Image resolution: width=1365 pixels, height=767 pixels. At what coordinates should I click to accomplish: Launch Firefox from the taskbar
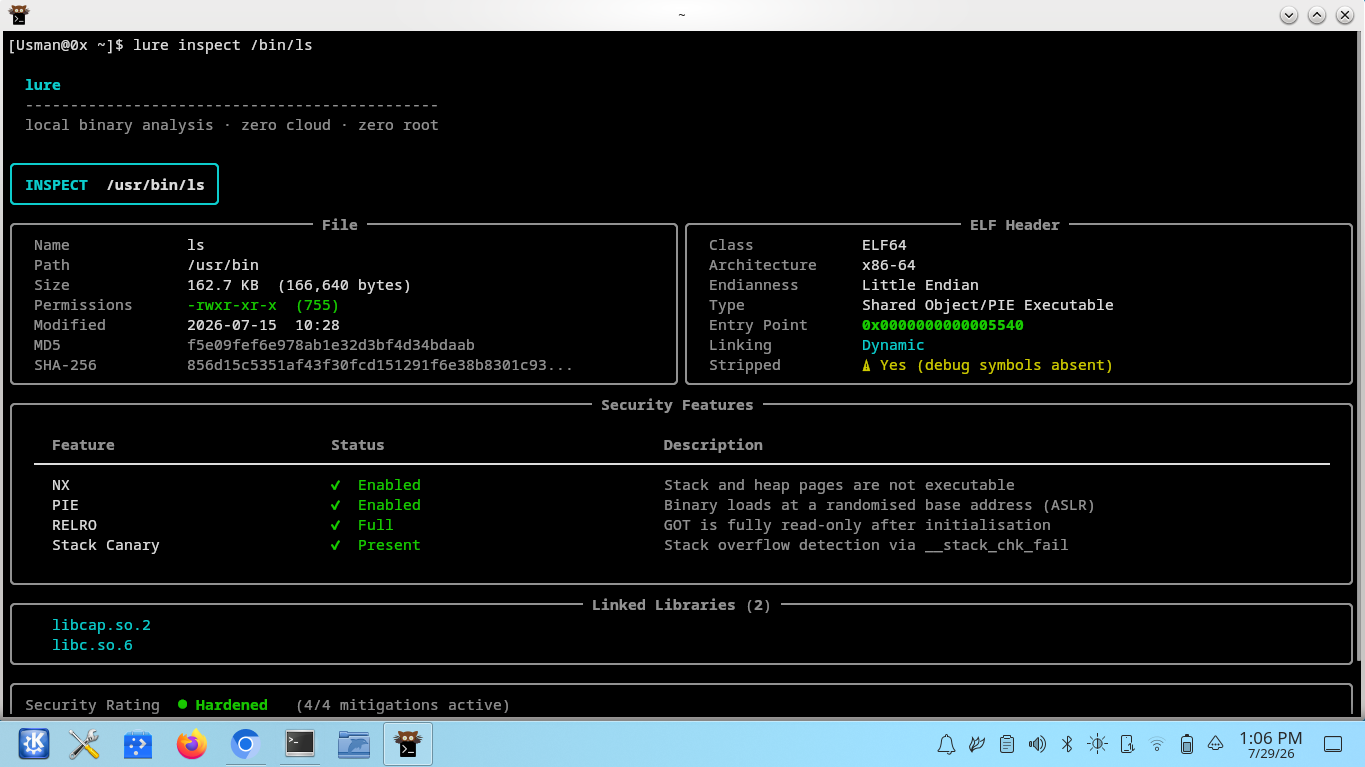[191, 744]
